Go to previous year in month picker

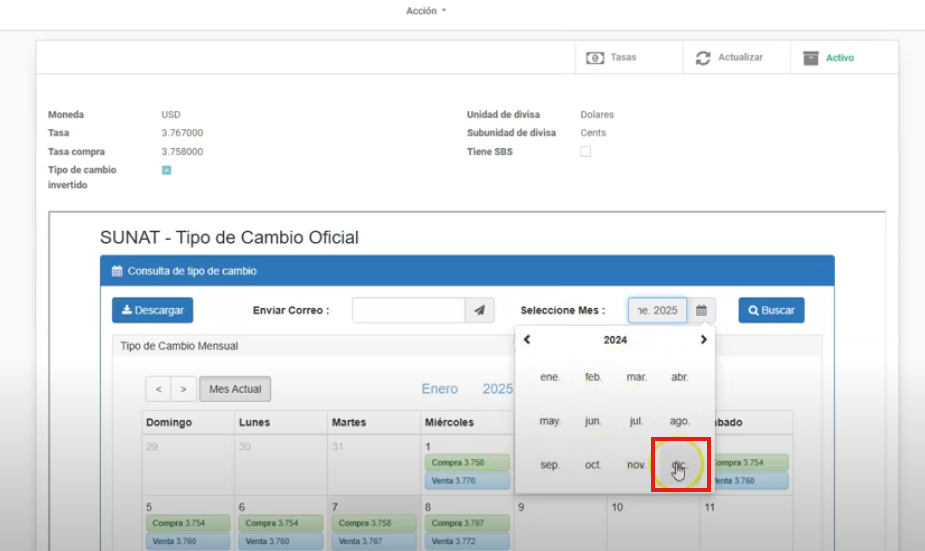click(x=527, y=340)
